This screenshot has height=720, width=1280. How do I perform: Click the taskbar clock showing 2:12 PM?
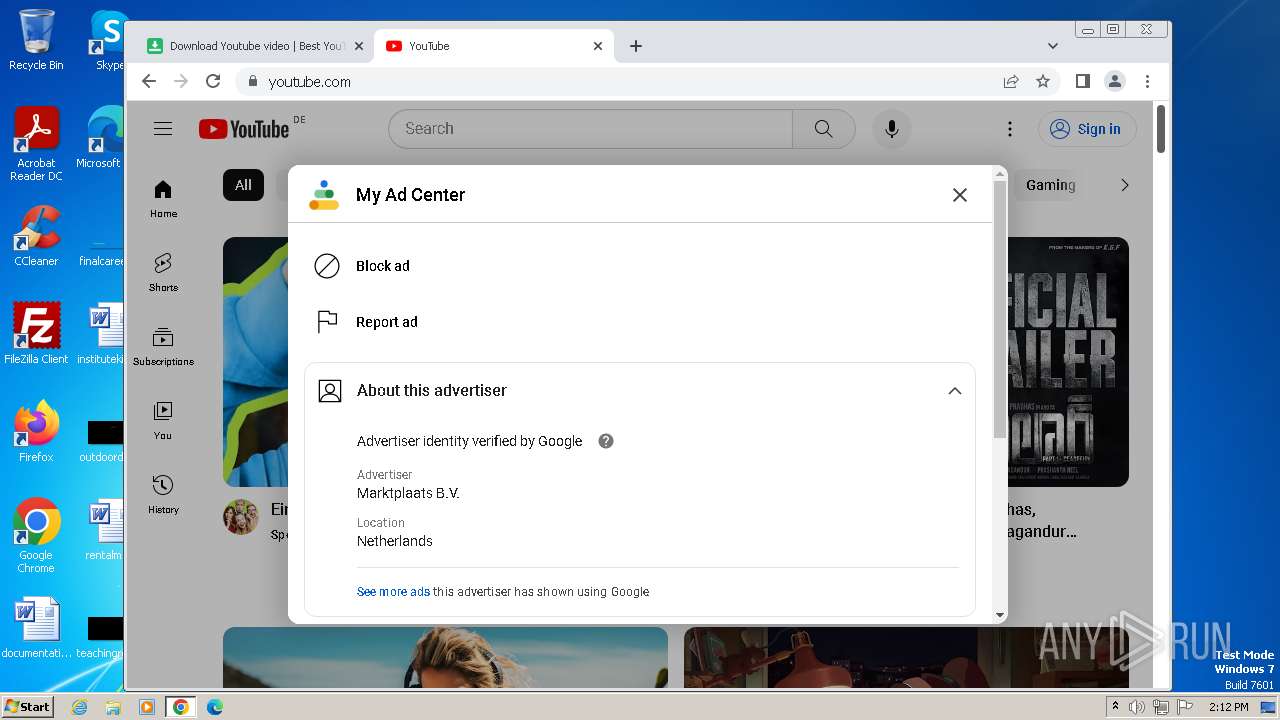tap(1229, 707)
